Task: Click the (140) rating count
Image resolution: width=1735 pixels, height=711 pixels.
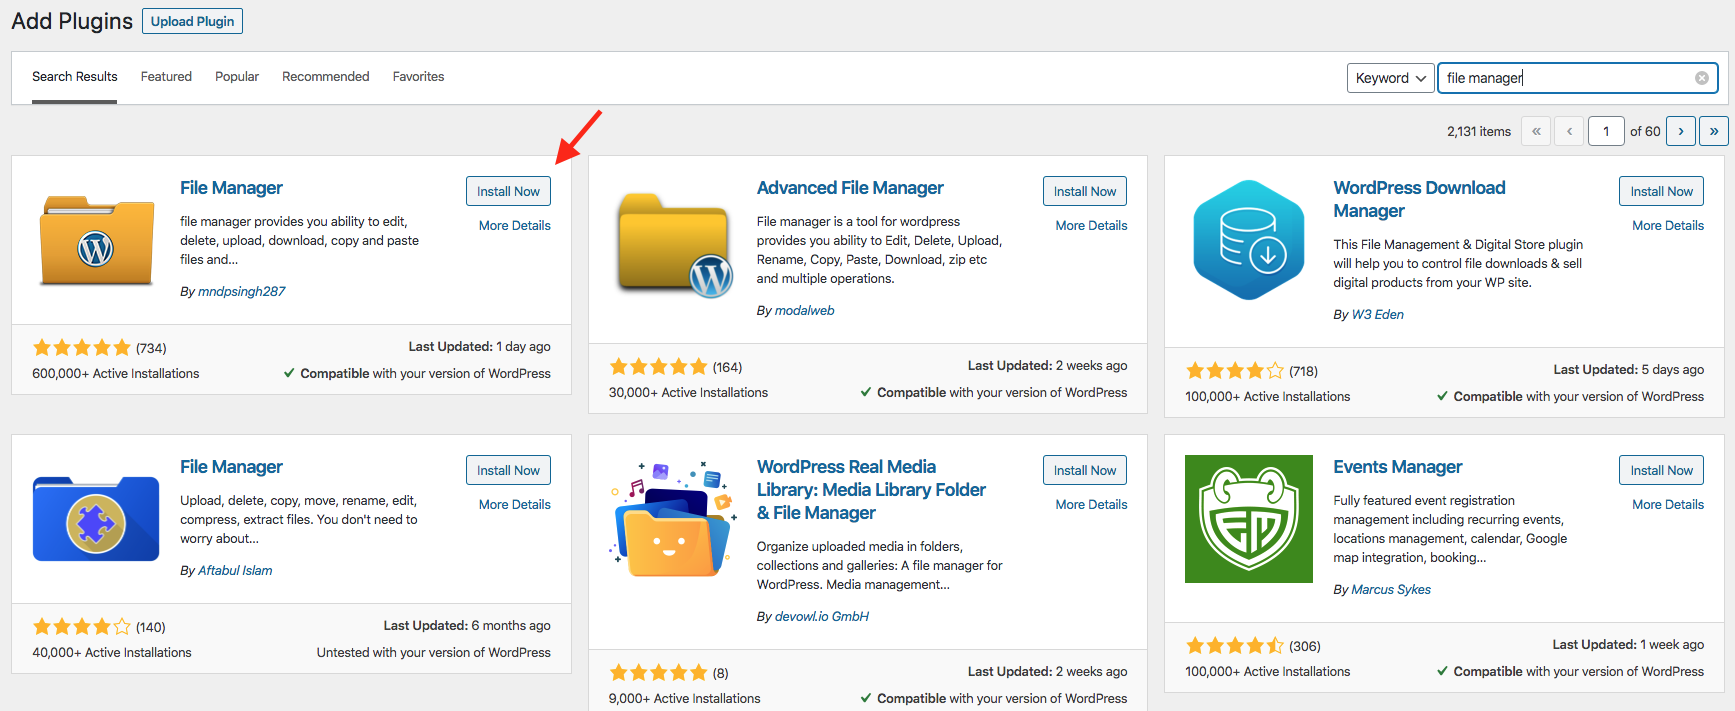Action: [x=151, y=627]
